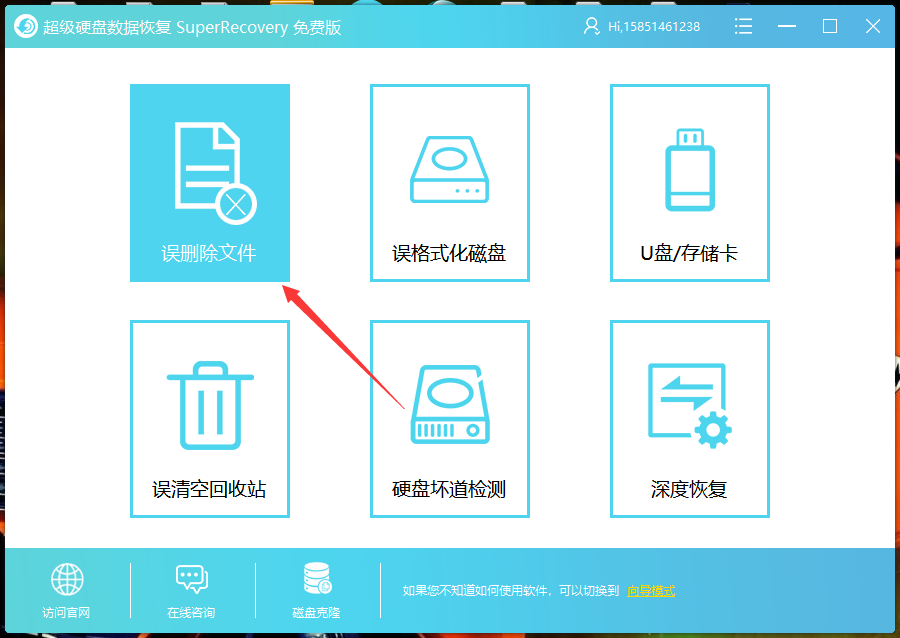Launch the 硬盘坏道检测 bad sector check tile
900x638 pixels.
click(x=449, y=419)
